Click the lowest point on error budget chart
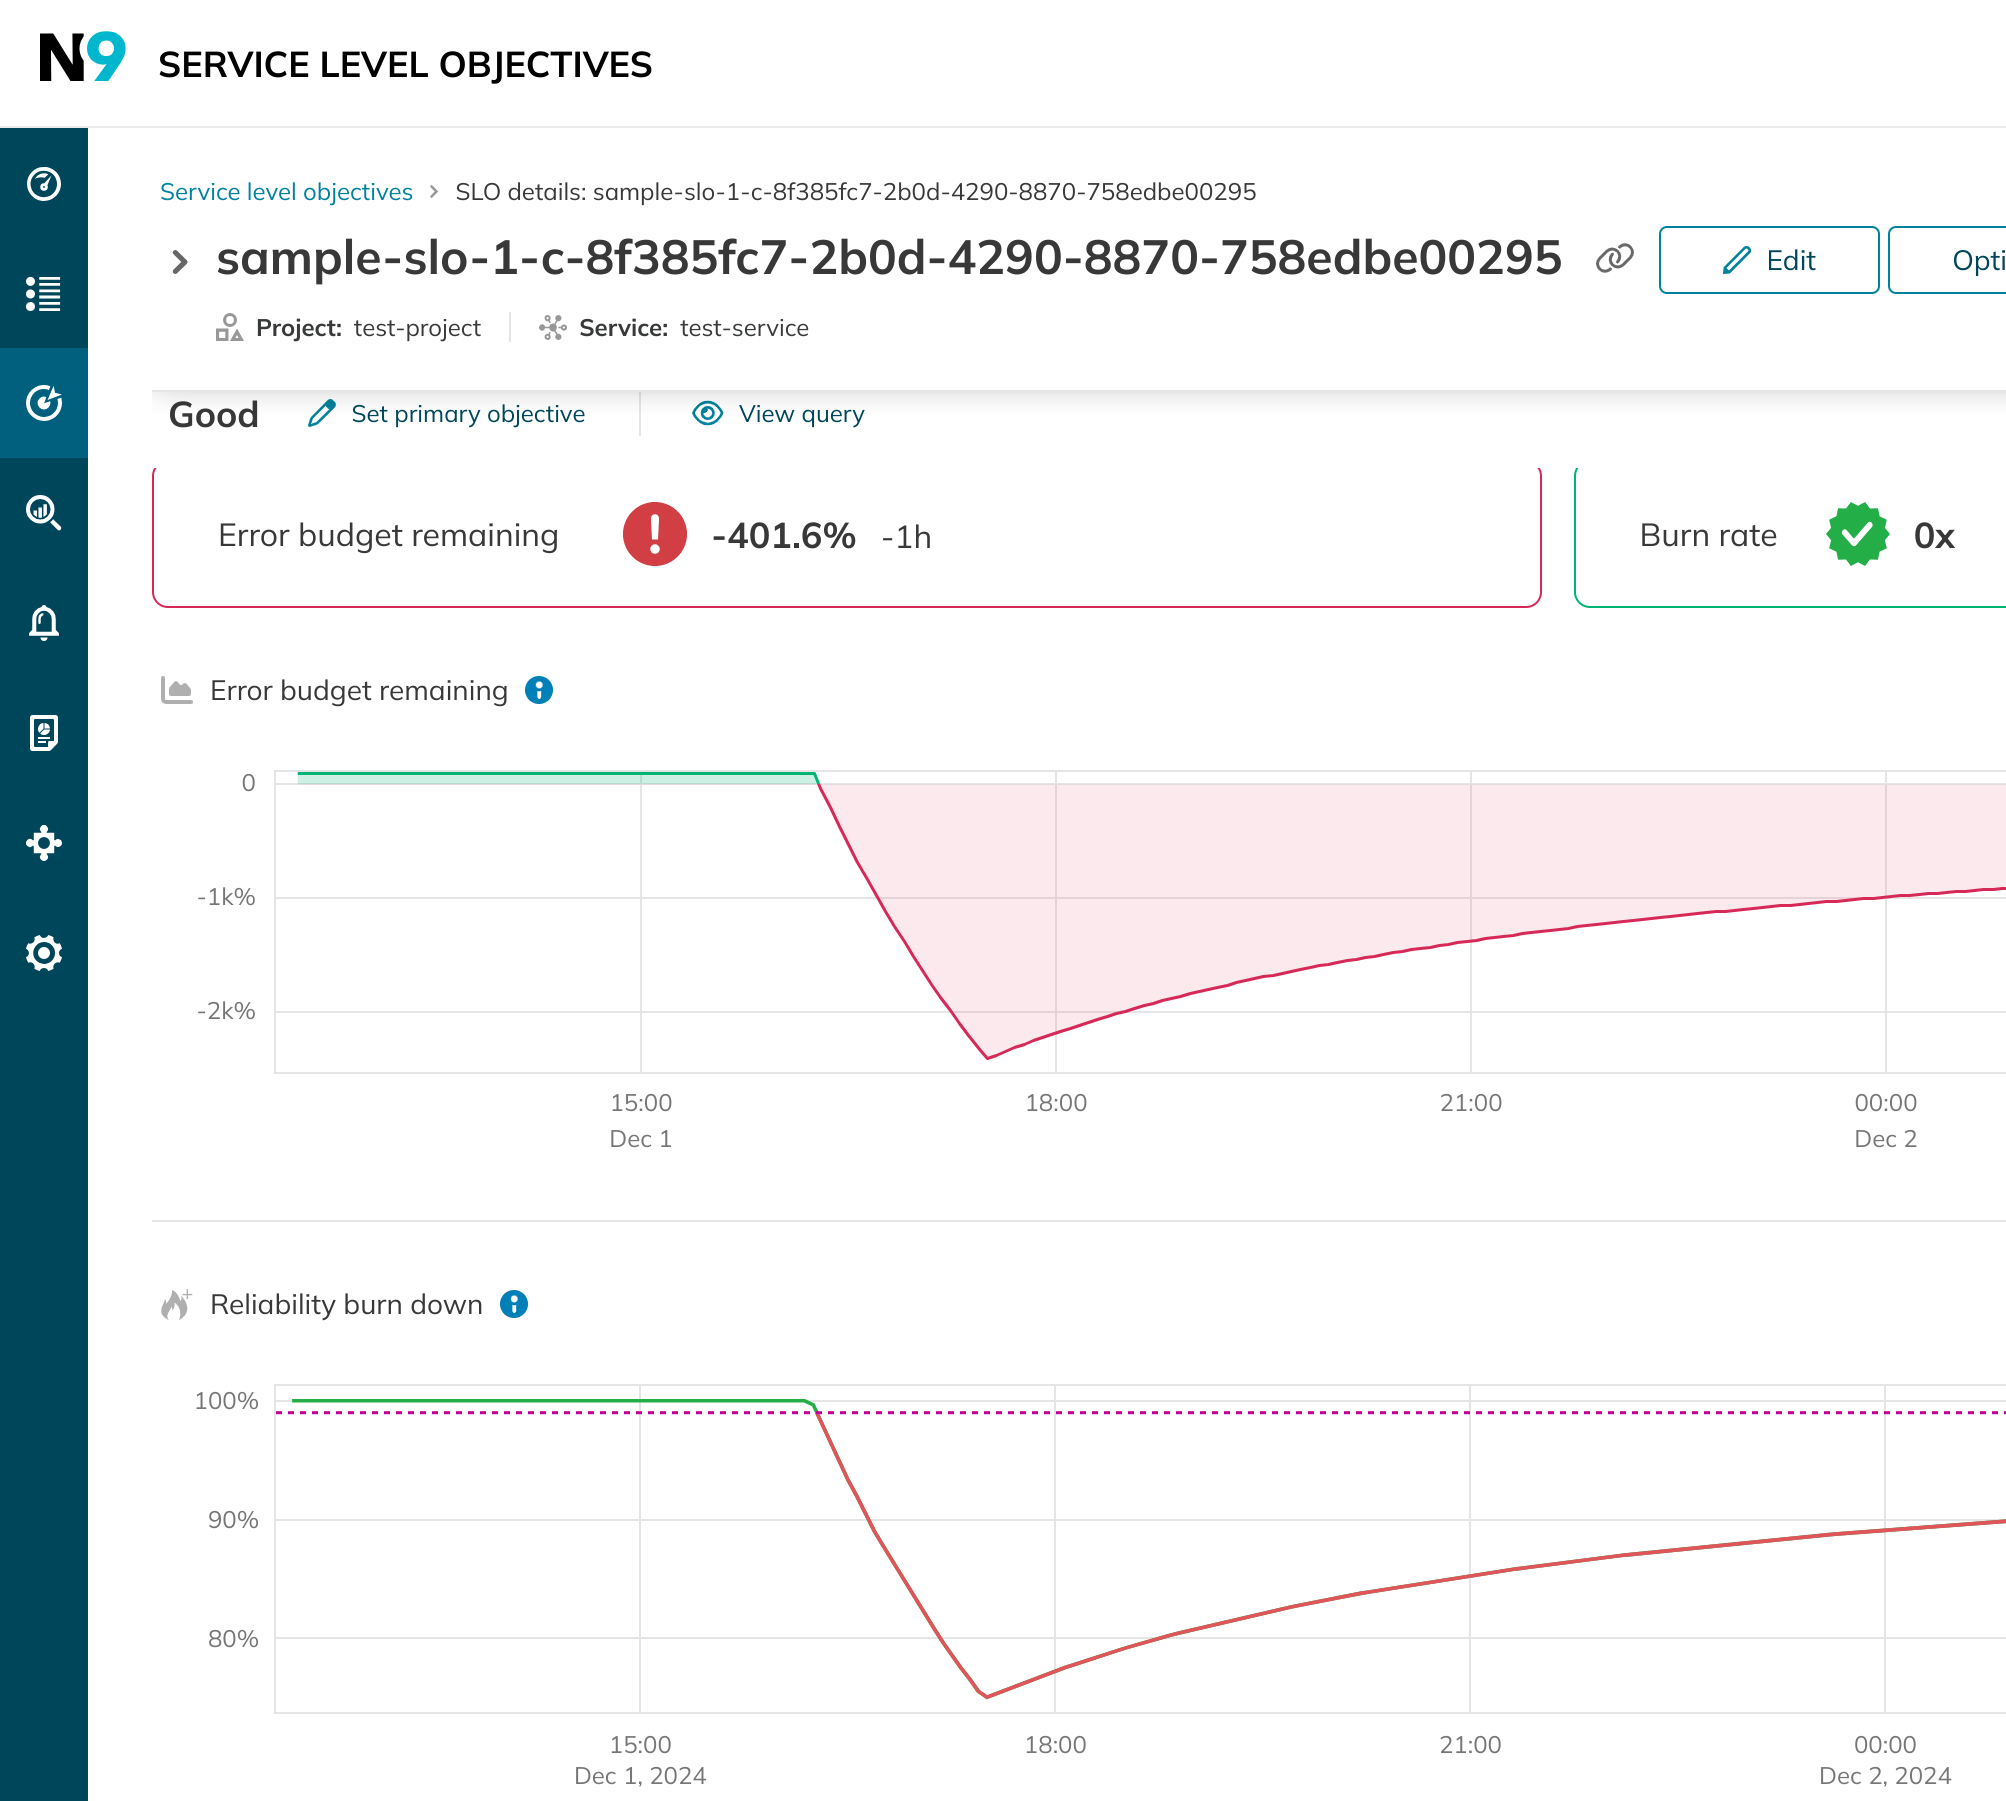The width and height of the screenshot is (2006, 1801). point(988,1057)
